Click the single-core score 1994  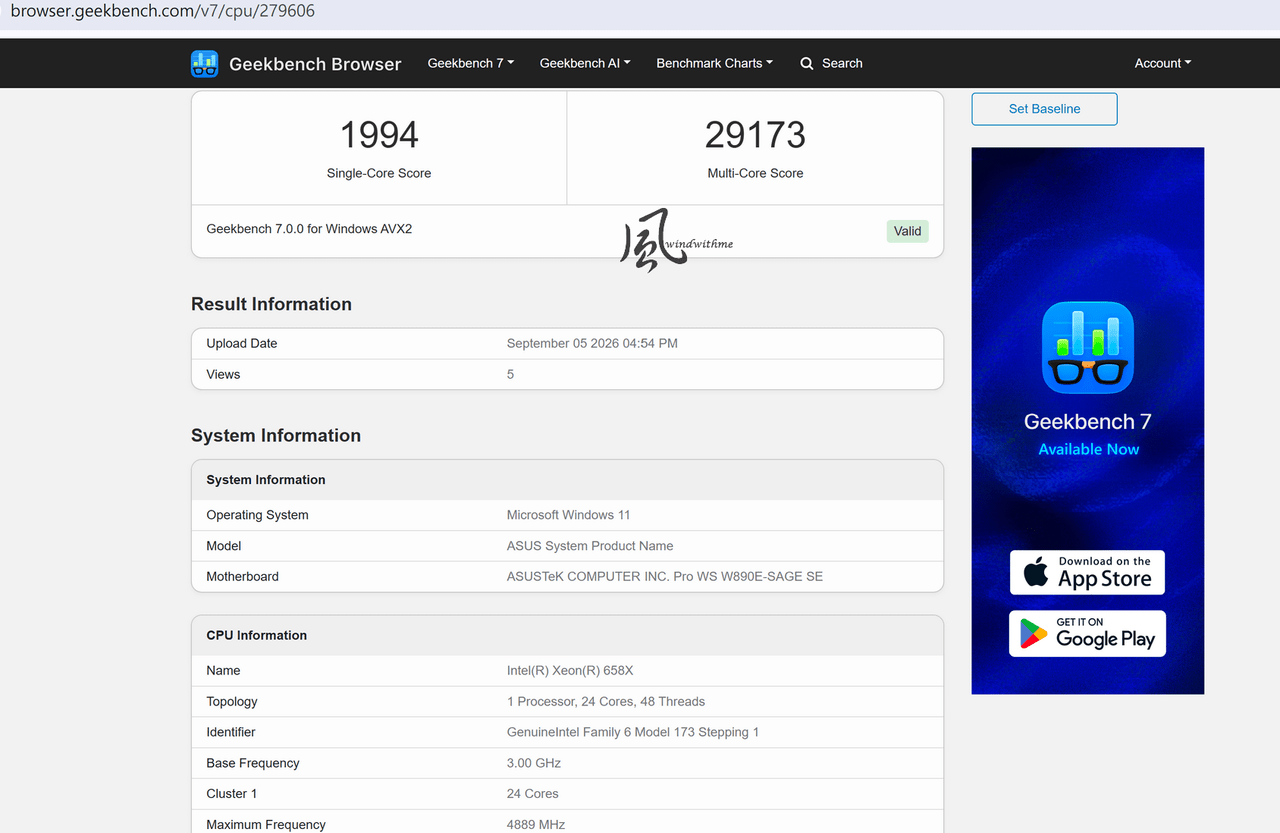[379, 135]
